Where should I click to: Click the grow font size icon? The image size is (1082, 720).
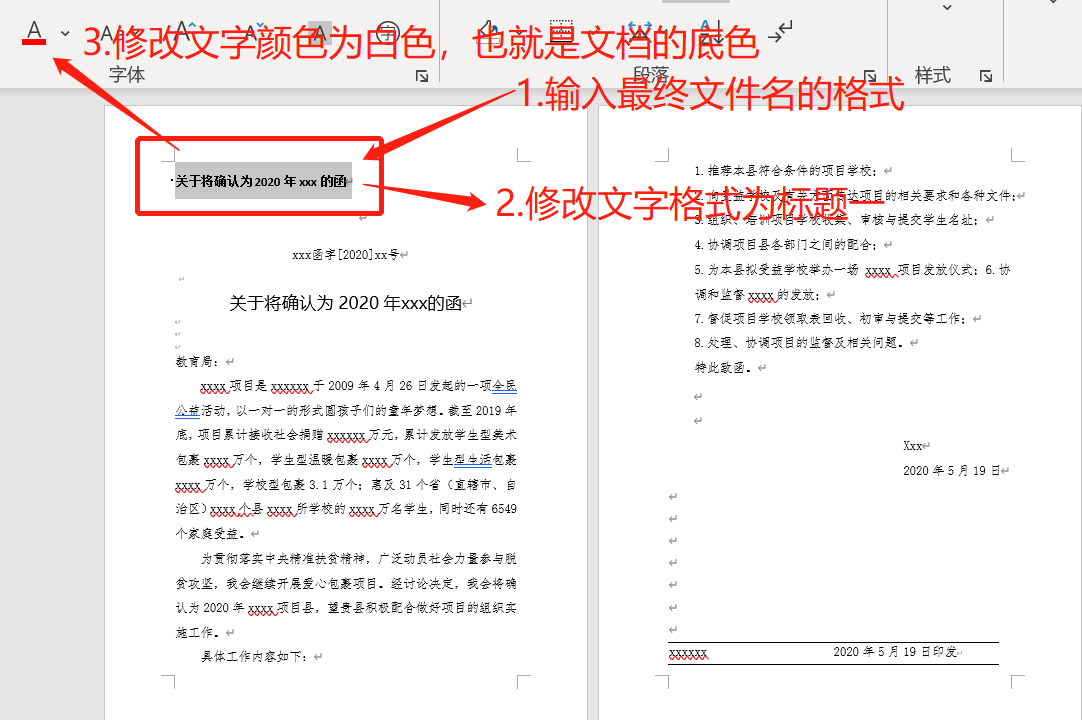(185, 31)
